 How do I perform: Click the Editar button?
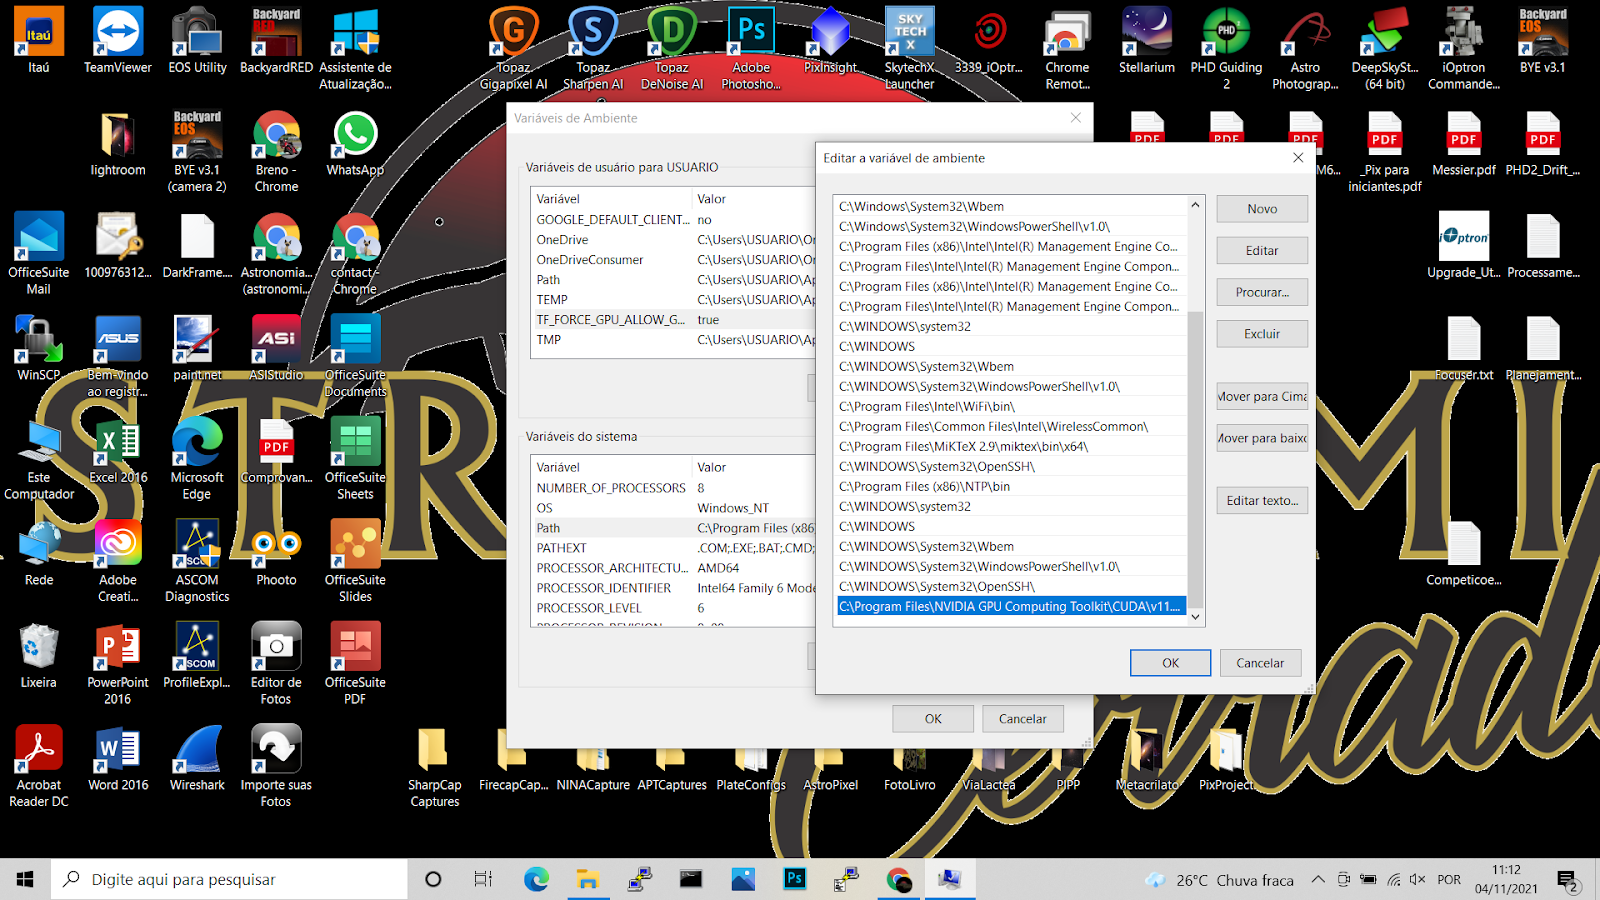pos(1262,251)
